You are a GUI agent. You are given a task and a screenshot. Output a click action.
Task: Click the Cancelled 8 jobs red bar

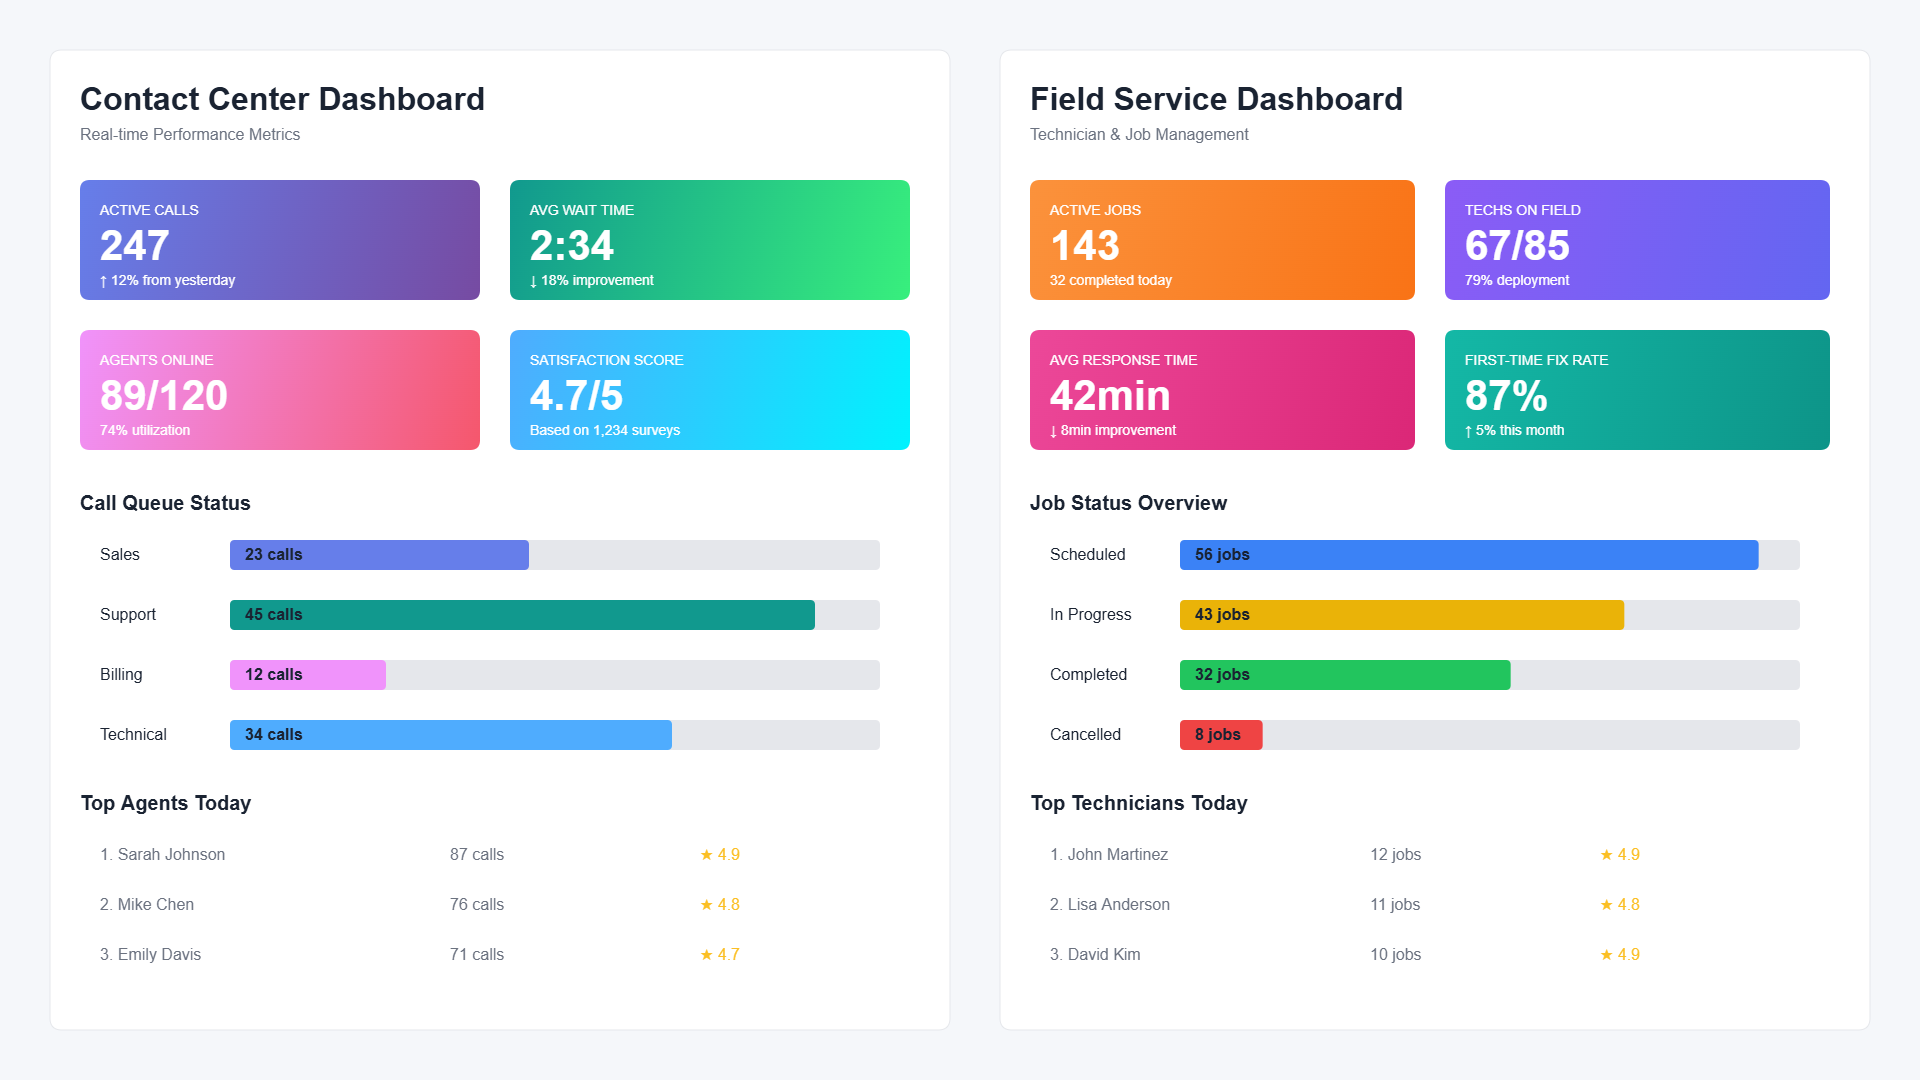pyautogui.click(x=1221, y=735)
